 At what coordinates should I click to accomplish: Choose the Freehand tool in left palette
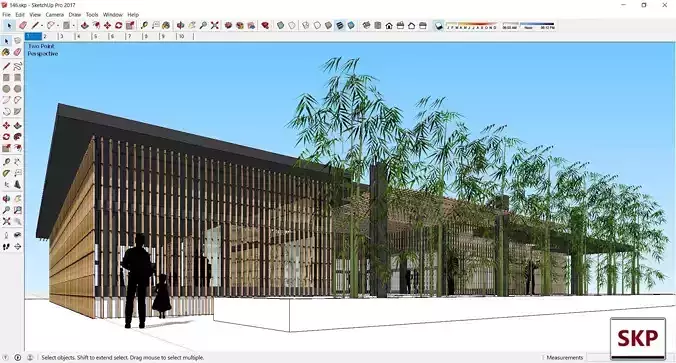point(17,66)
